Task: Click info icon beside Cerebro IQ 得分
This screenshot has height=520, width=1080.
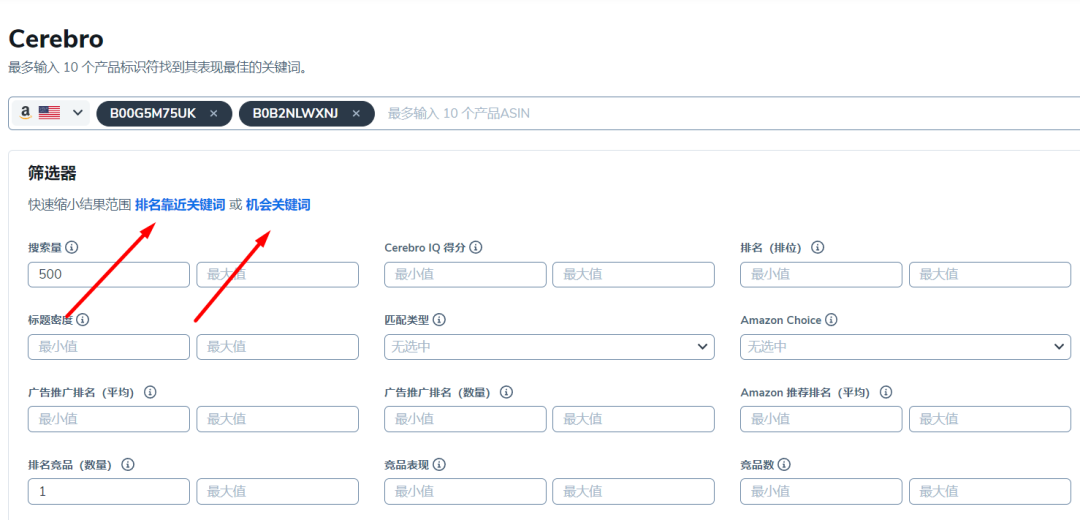Action: point(476,248)
